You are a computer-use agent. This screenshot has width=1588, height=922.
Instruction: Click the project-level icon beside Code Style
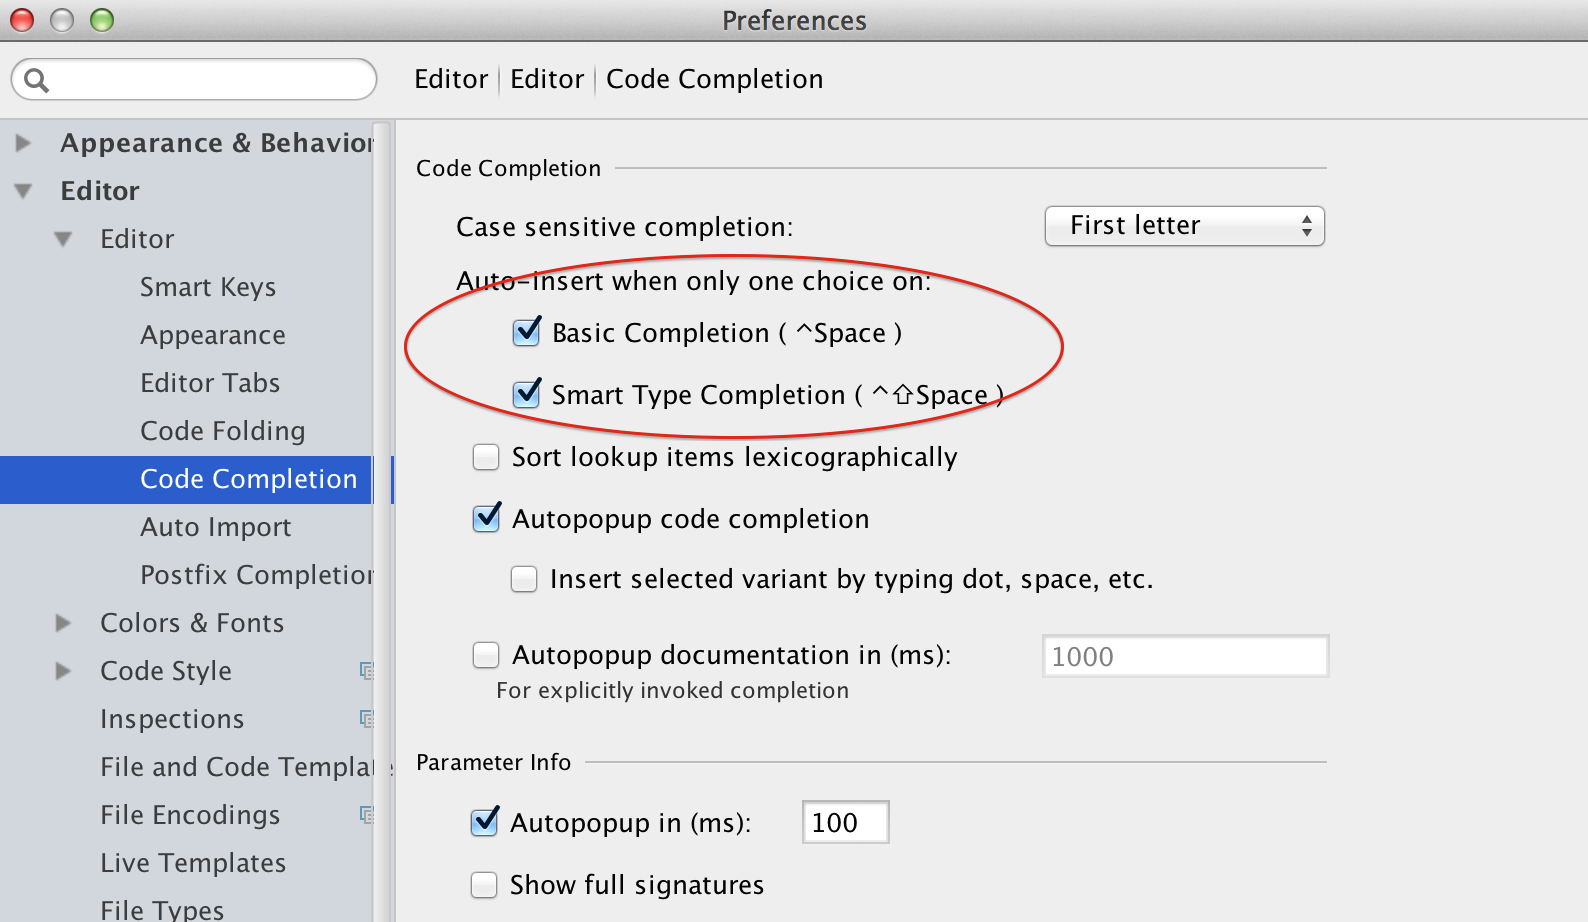pyautogui.click(x=367, y=671)
